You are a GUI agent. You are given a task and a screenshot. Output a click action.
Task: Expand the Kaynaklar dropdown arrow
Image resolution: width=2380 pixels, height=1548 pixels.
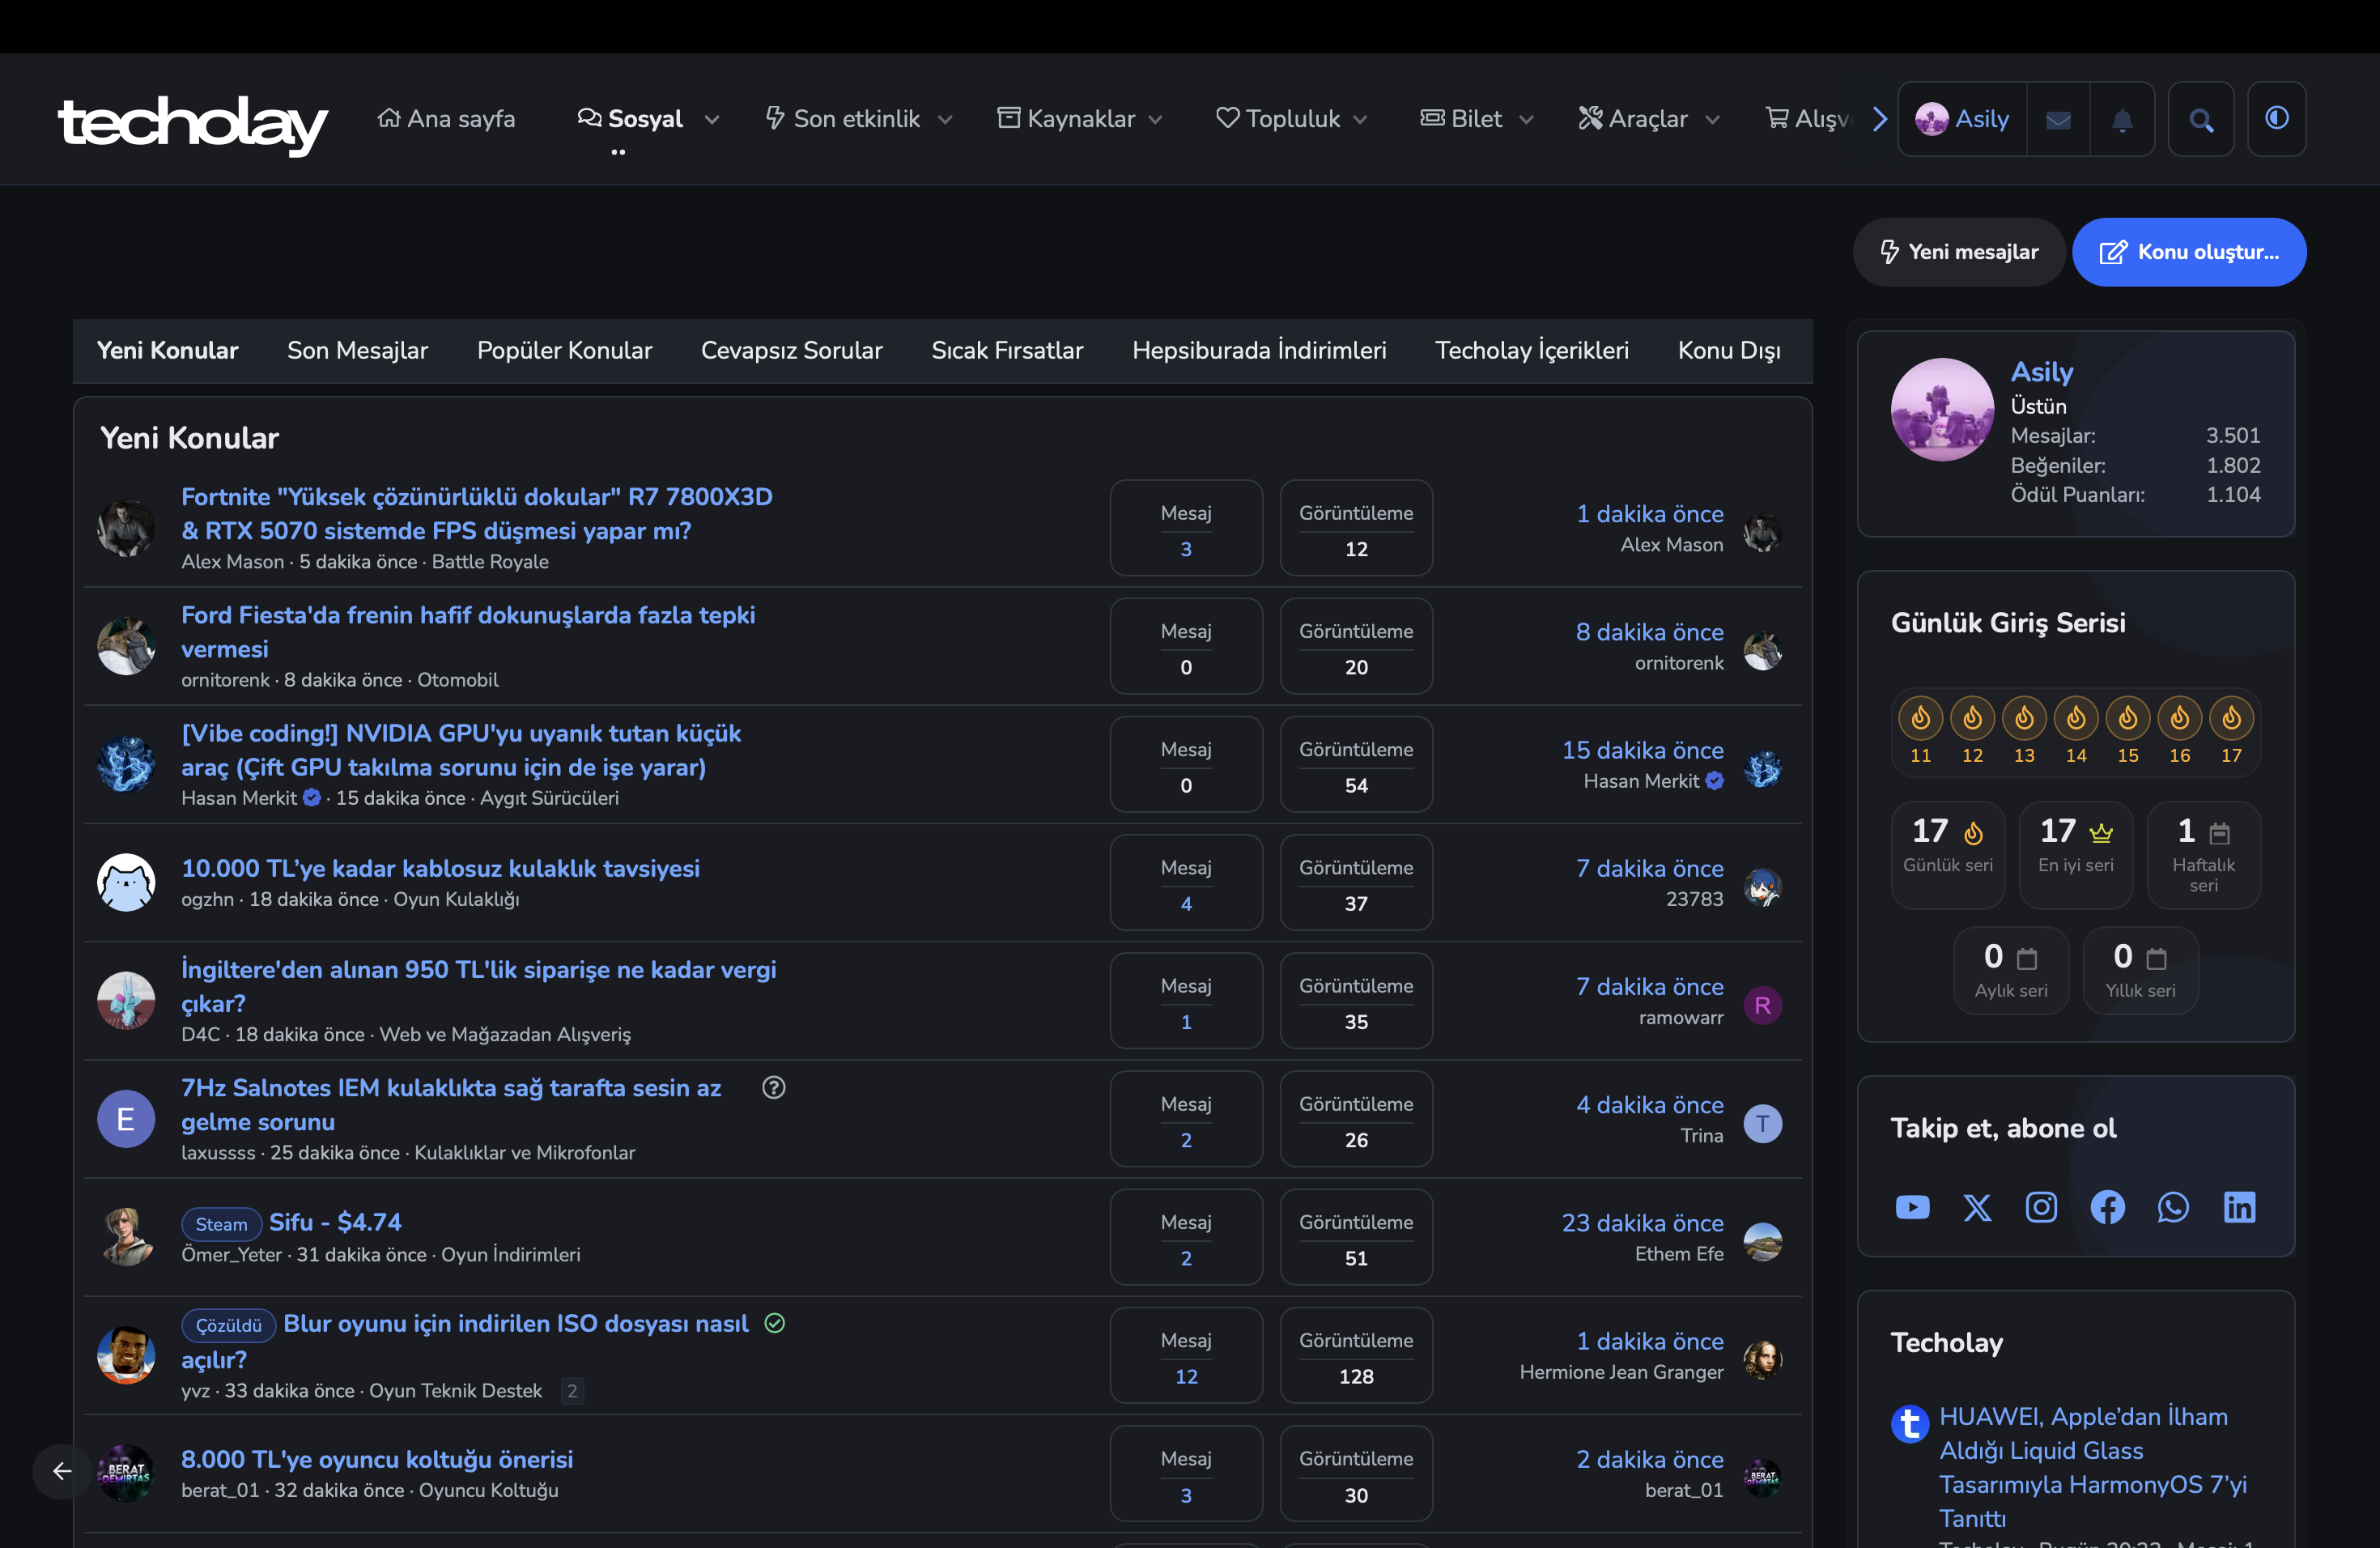(x=1156, y=120)
